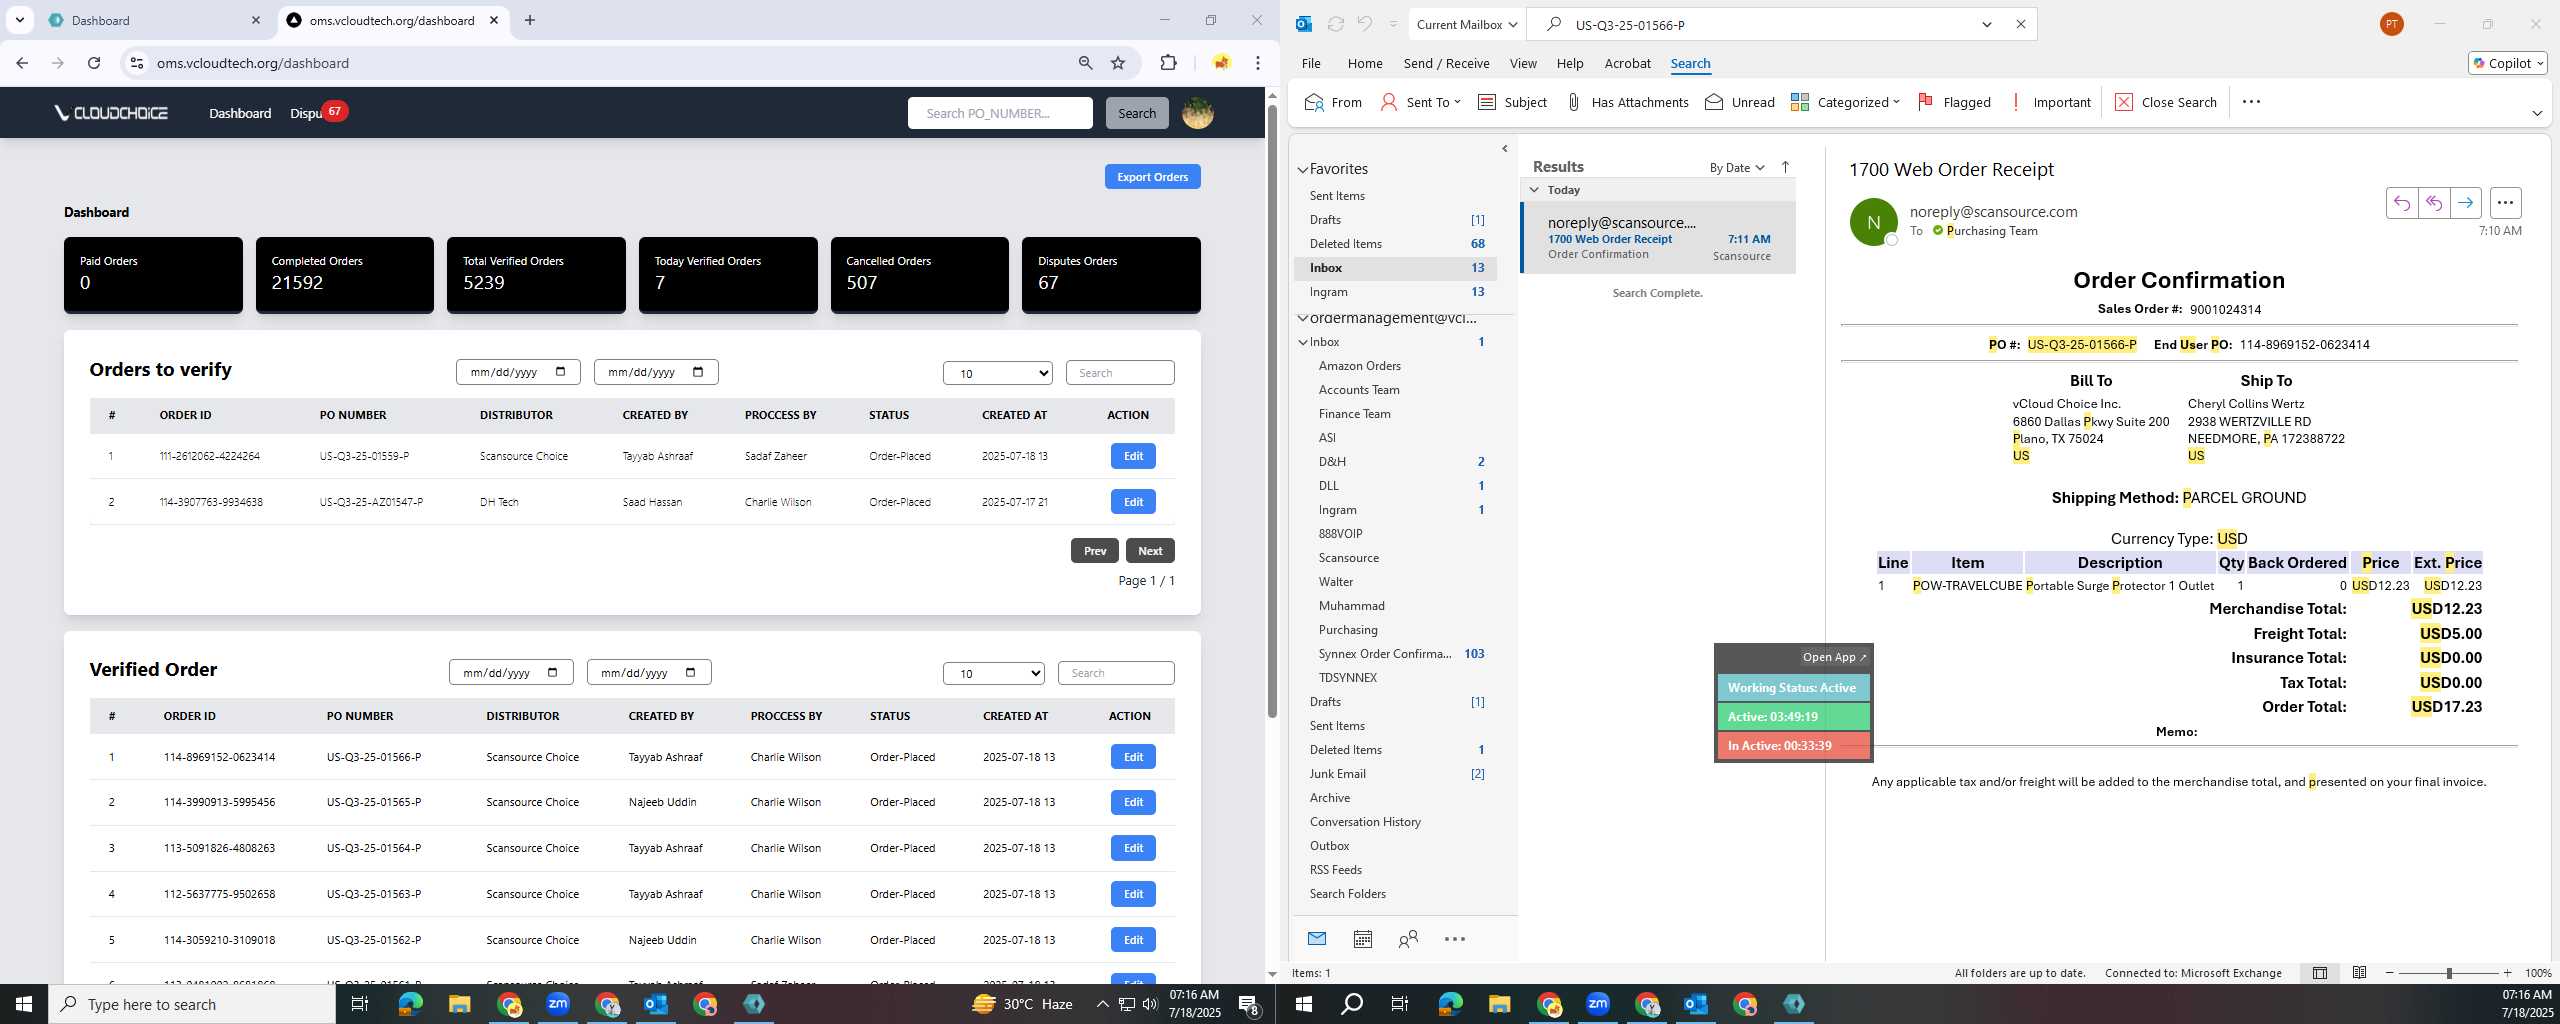Open the Categorized filter dropdown
Viewport: 2560px width, 1024px height.
pos(1845,102)
